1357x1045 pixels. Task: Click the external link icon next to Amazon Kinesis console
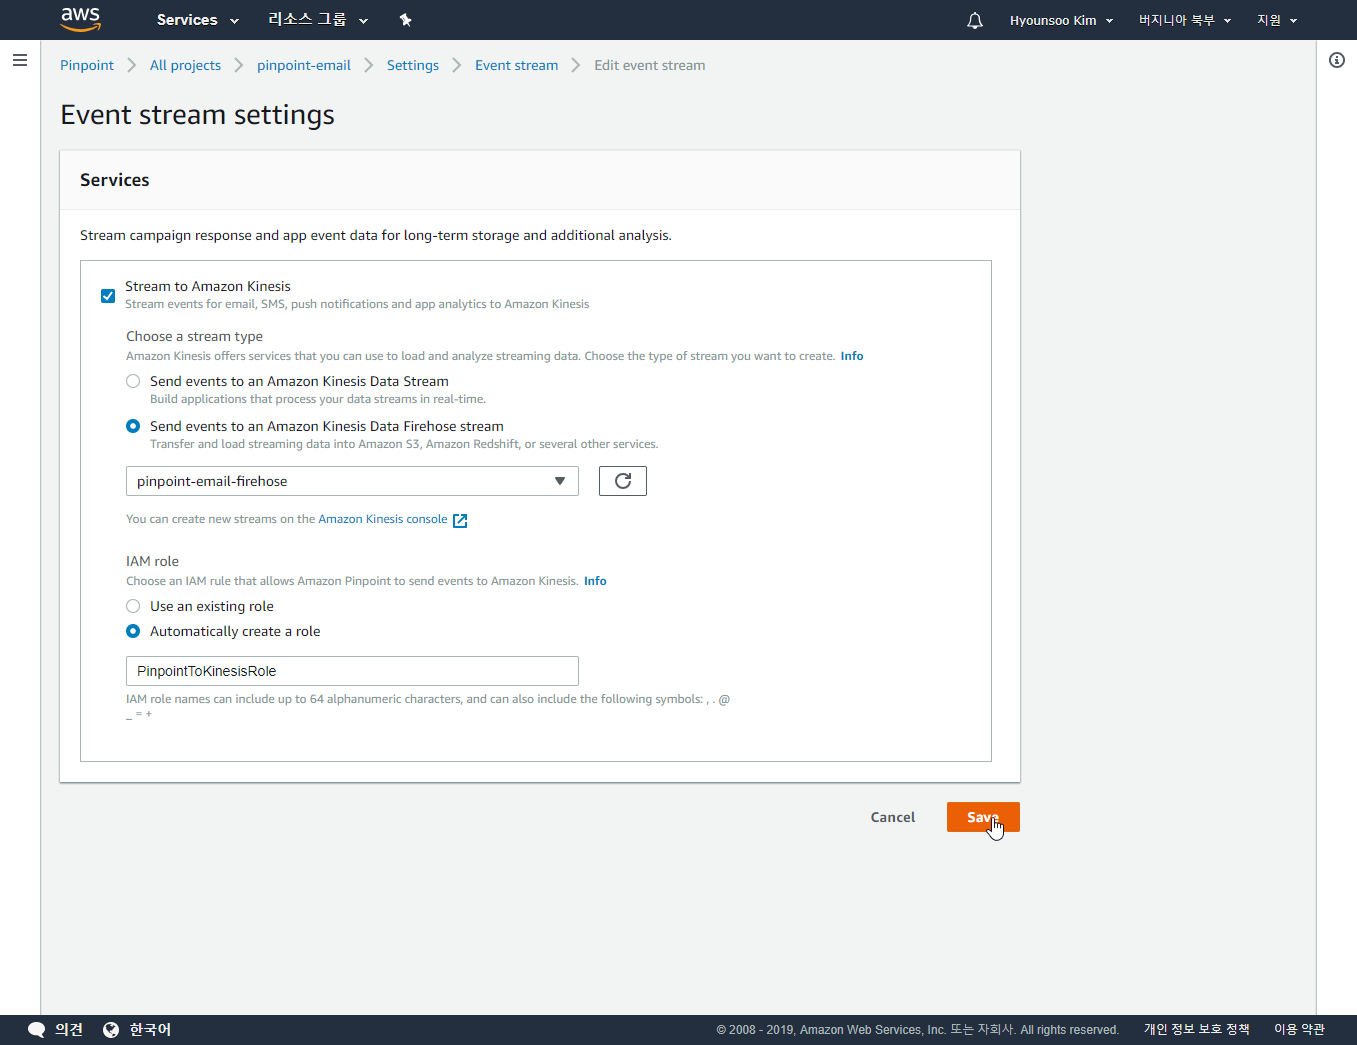(460, 520)
